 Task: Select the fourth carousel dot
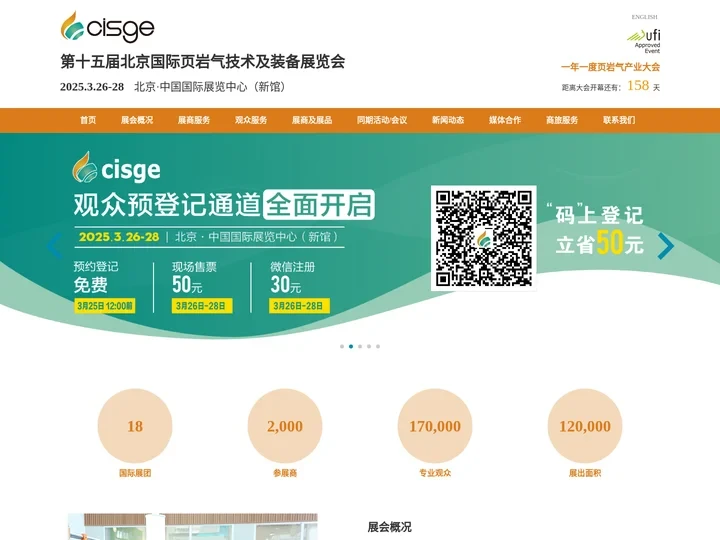(369, 347)
